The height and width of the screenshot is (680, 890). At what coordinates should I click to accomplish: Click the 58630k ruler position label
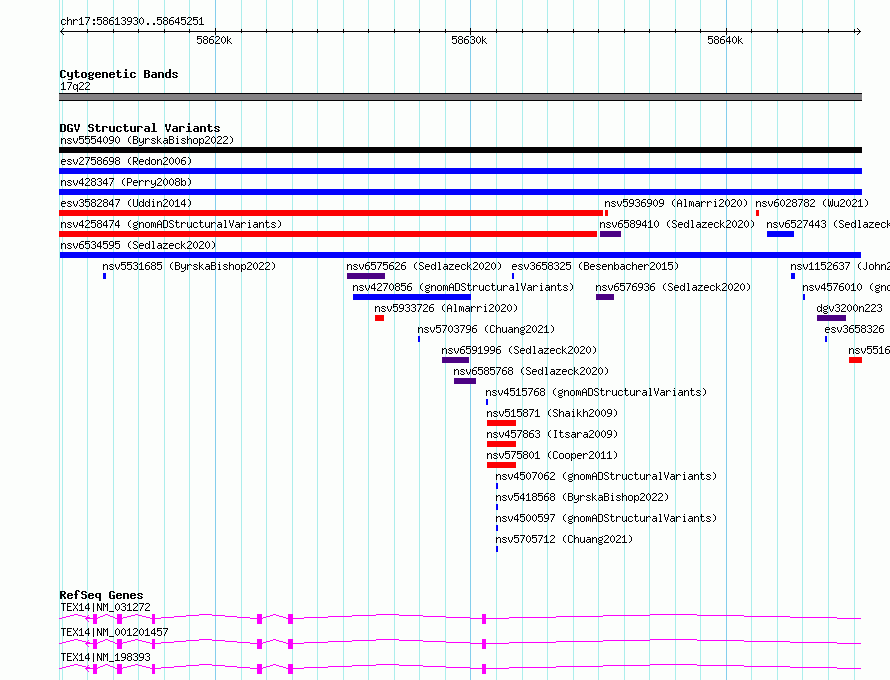pos(469,40)
